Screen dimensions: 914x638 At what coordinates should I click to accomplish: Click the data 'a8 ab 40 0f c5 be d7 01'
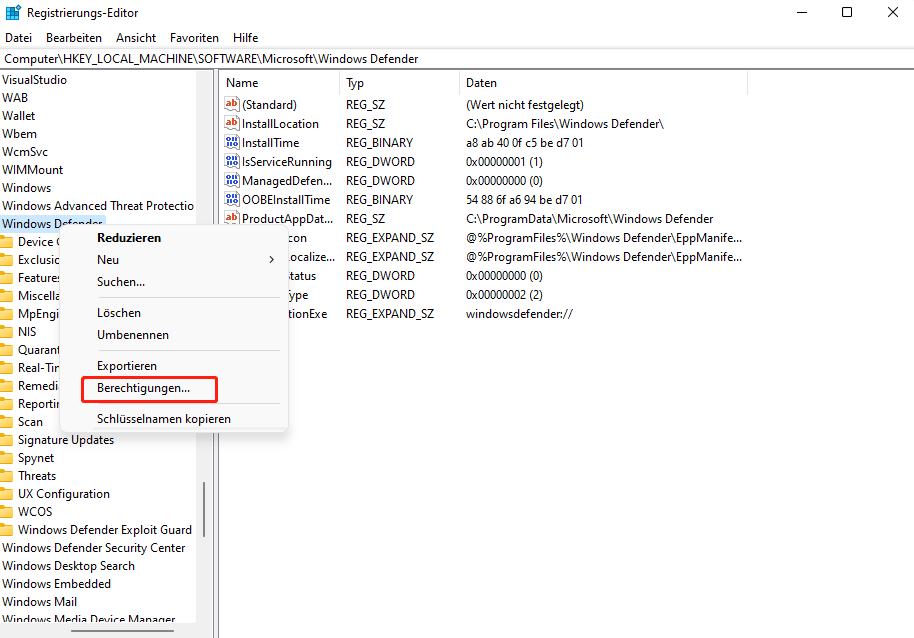525,143
